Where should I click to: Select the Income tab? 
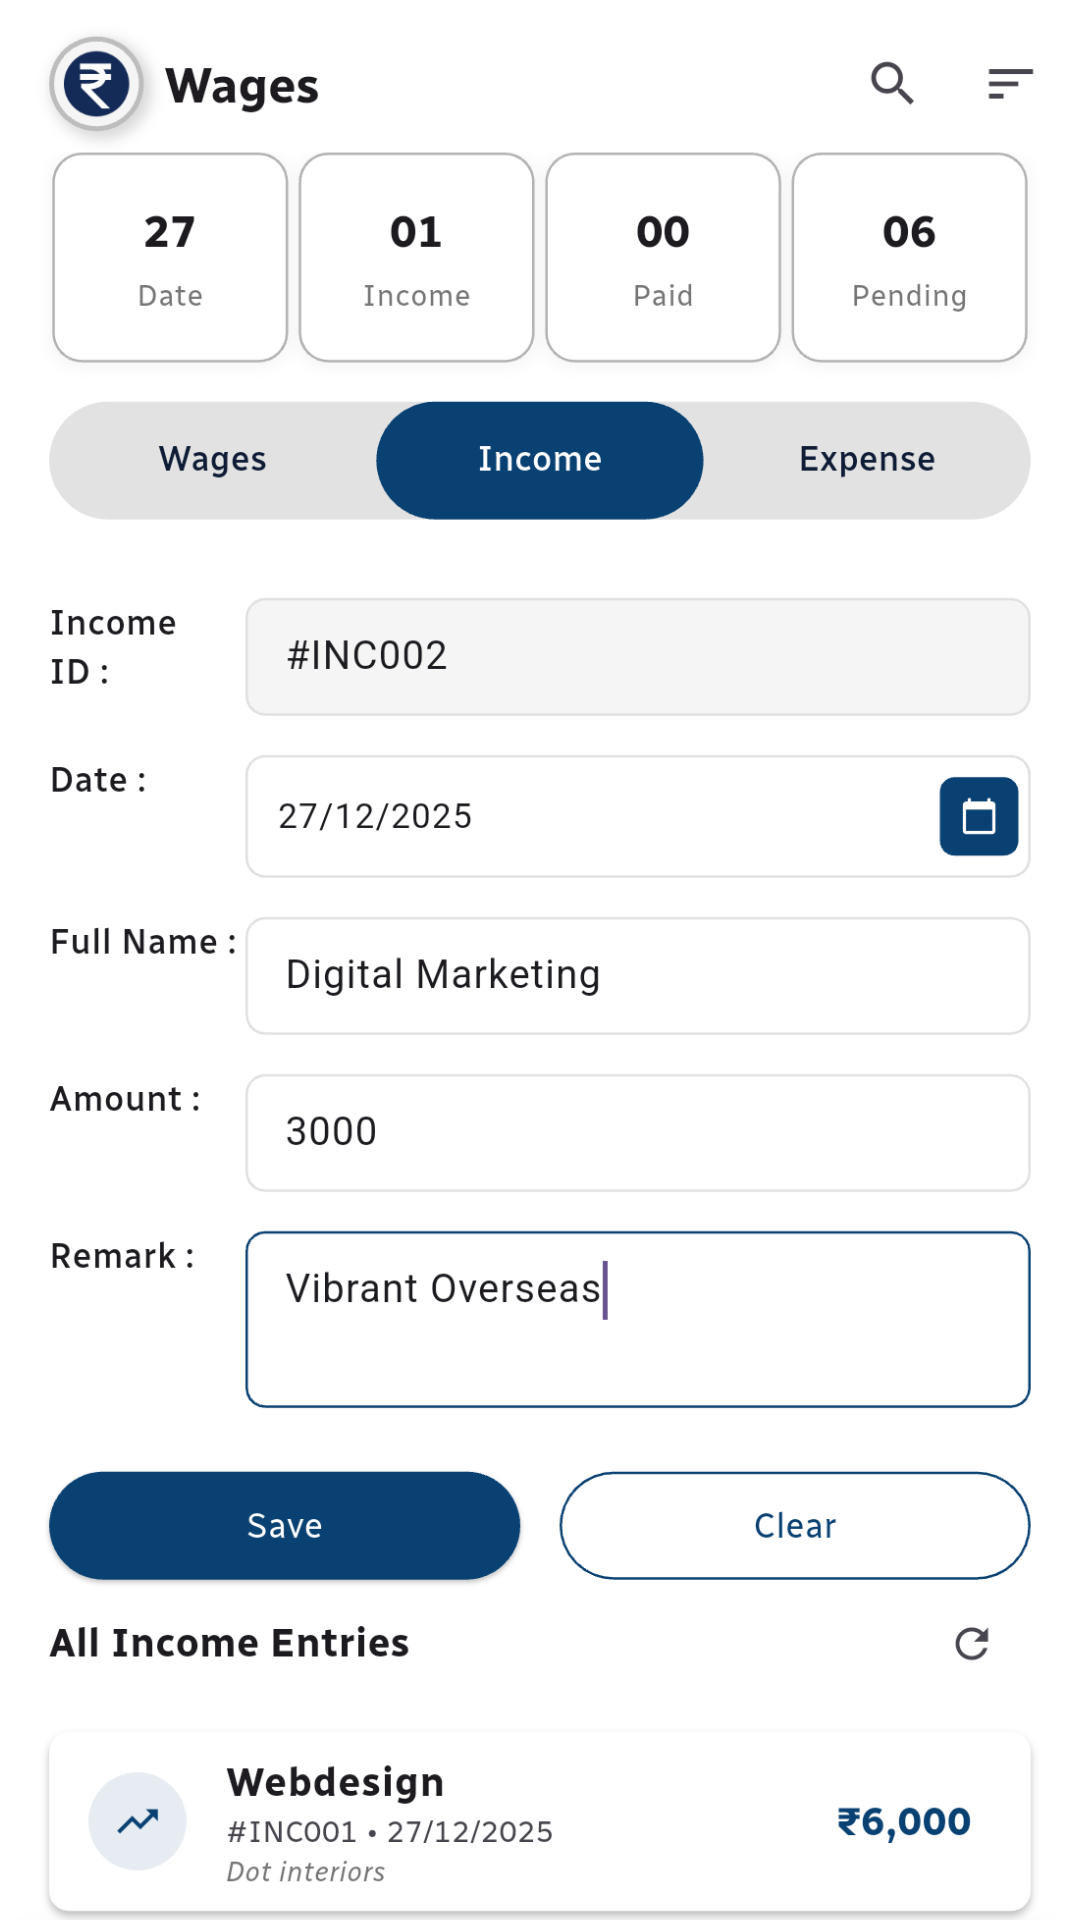539,460
